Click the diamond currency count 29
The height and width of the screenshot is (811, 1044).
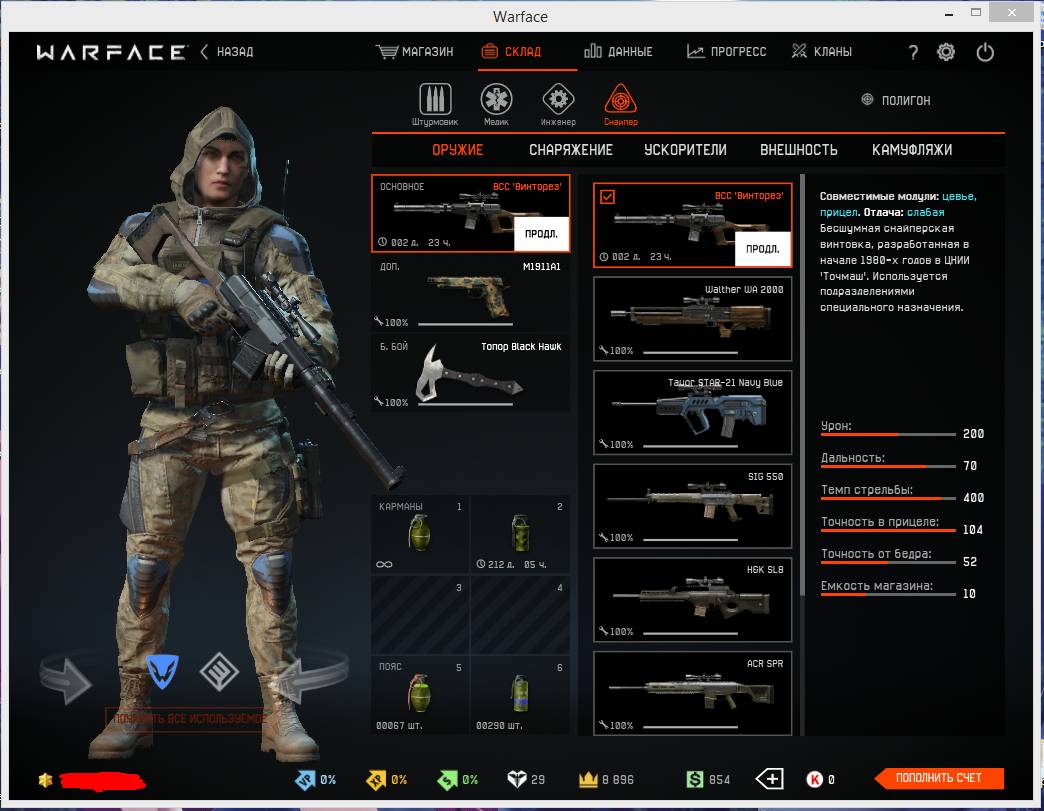pyautogui.click(x=538, y=780)
